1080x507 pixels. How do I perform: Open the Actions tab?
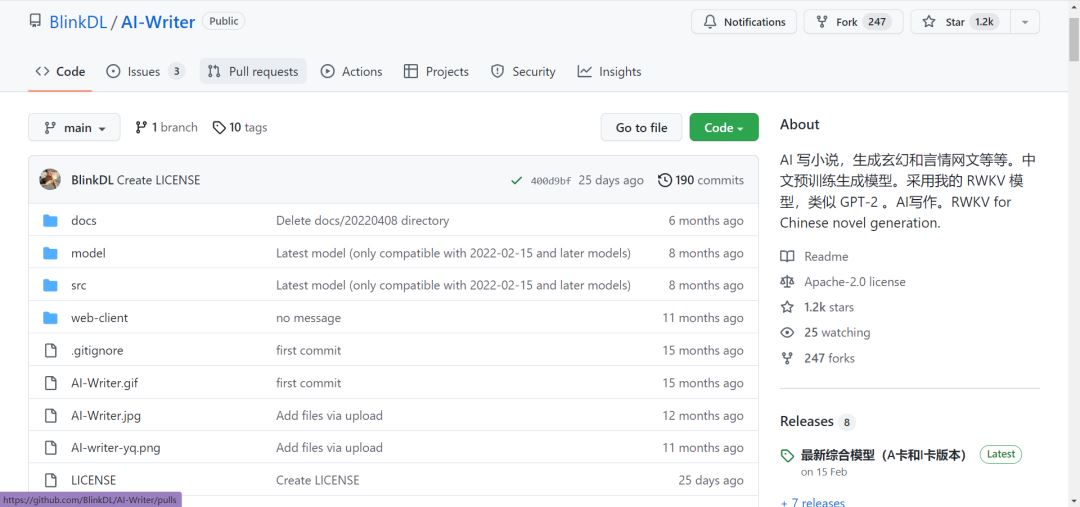(x=351, y=72)
